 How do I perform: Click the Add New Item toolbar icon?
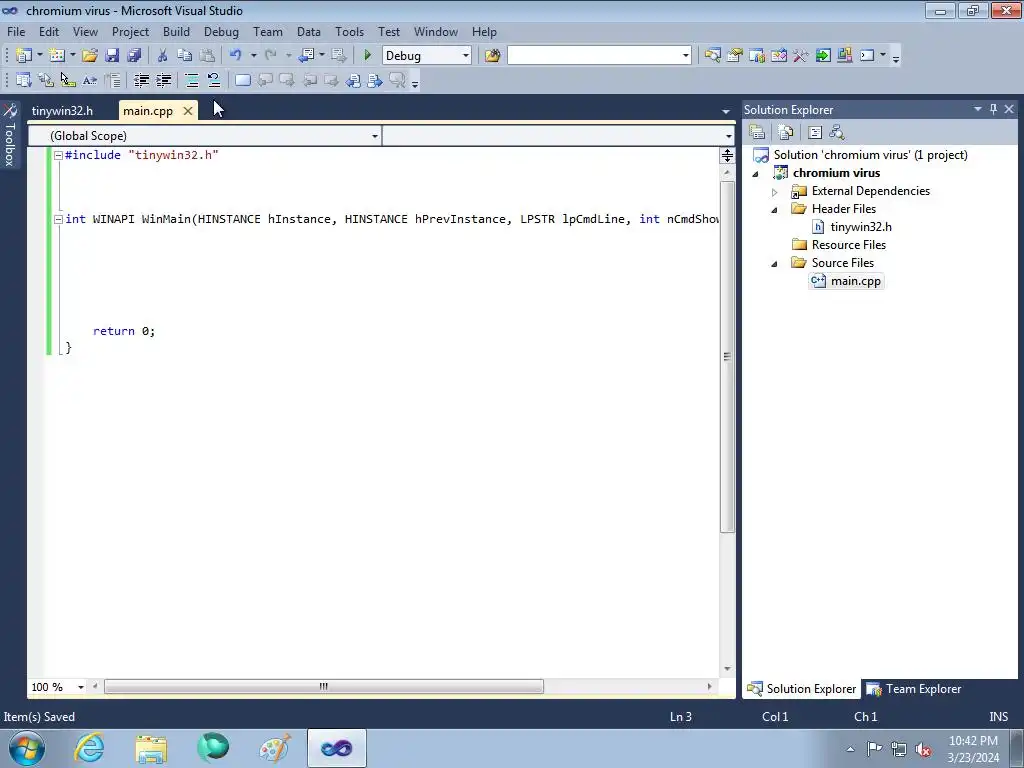[x=57, y=56]
